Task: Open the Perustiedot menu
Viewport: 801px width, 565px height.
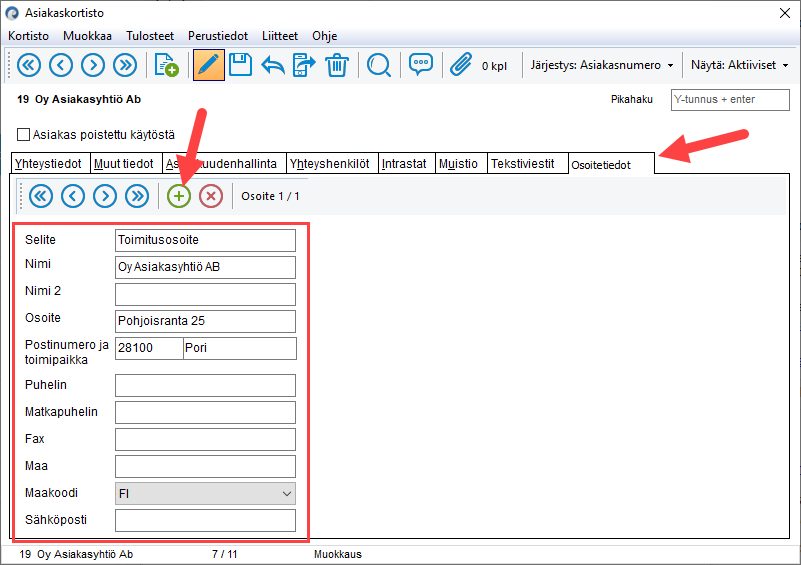Action: (218, 36)
